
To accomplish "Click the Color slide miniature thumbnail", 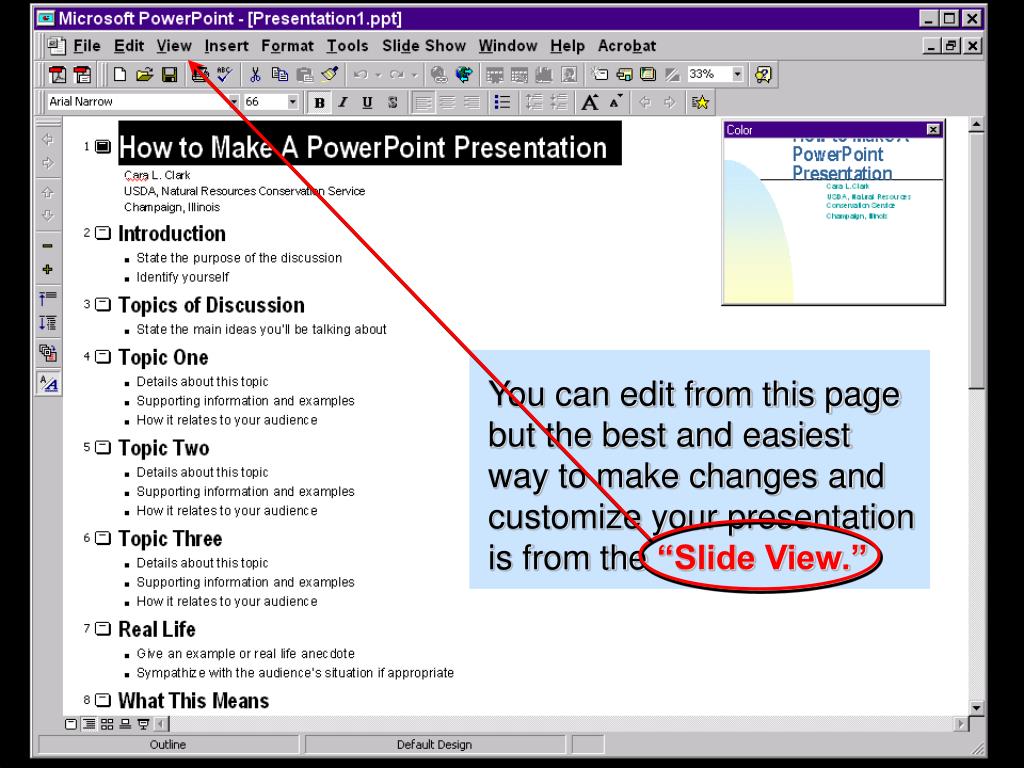I will pyautogui.click(x=833, y=220).
